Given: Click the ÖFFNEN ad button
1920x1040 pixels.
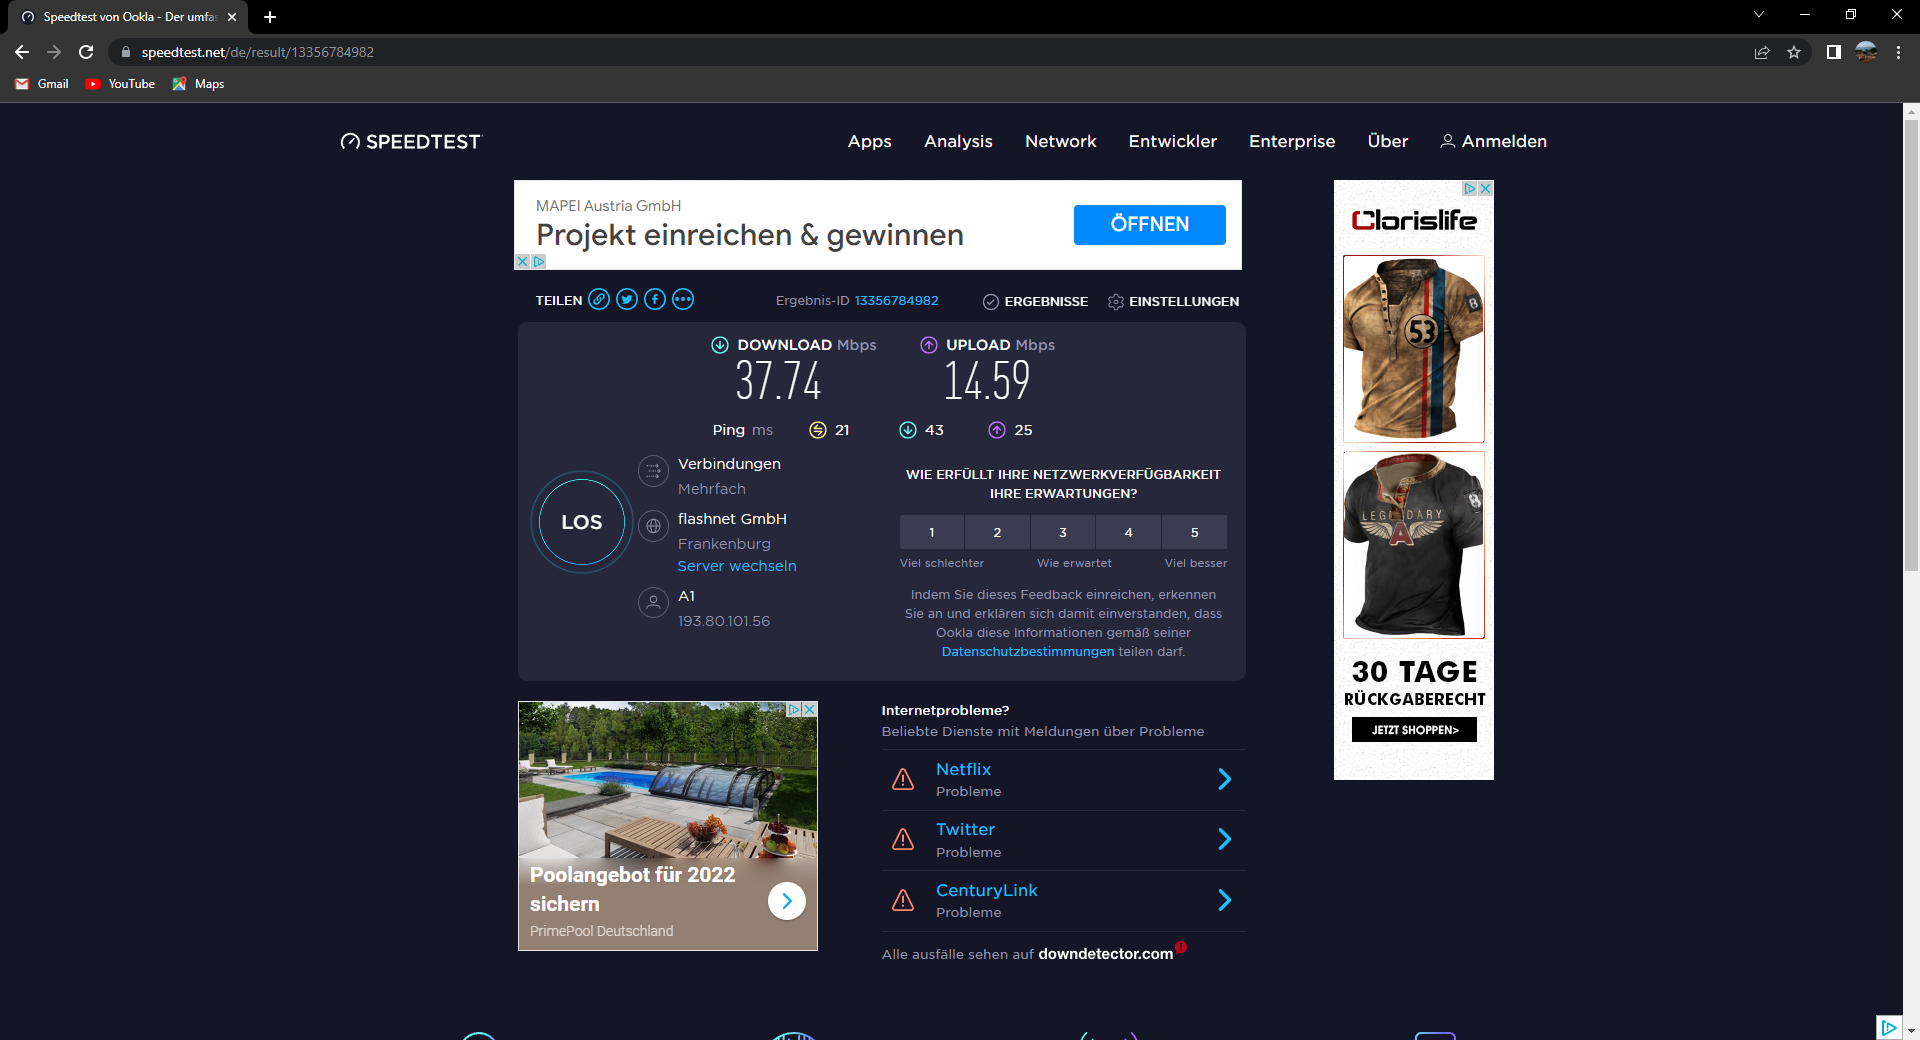Looking at the screenshot, I should pos(1150,224).
